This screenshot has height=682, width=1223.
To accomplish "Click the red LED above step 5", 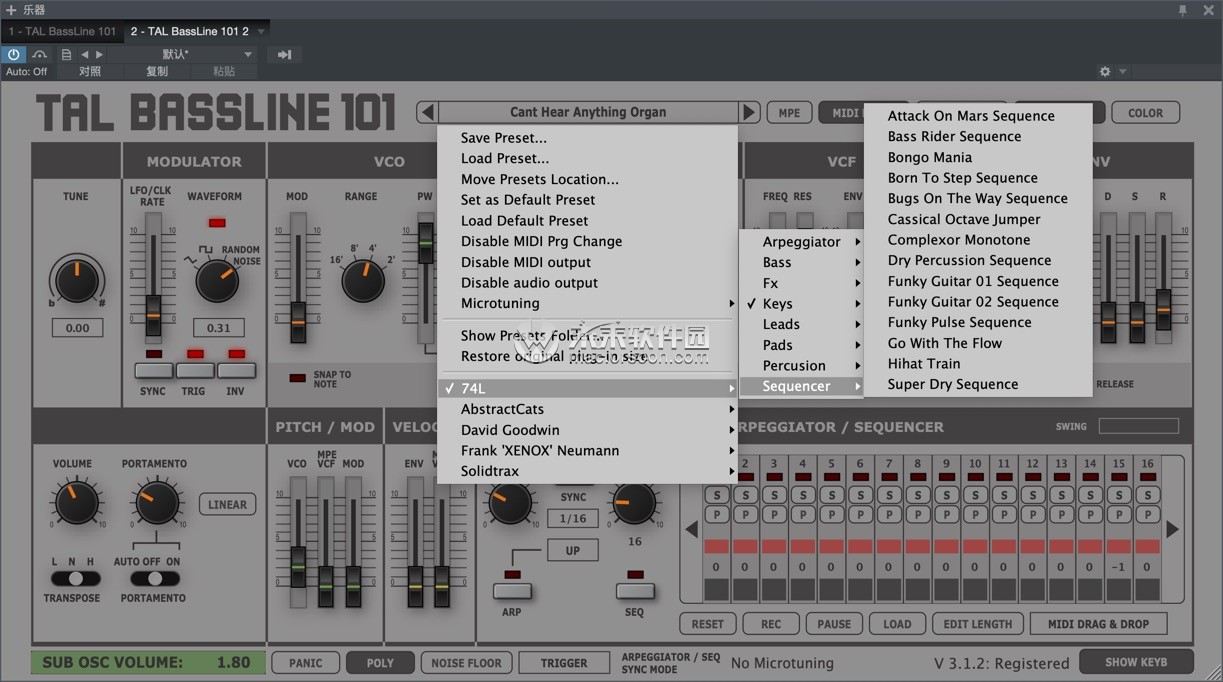I will pyautogui.click(x=831, y=478).
